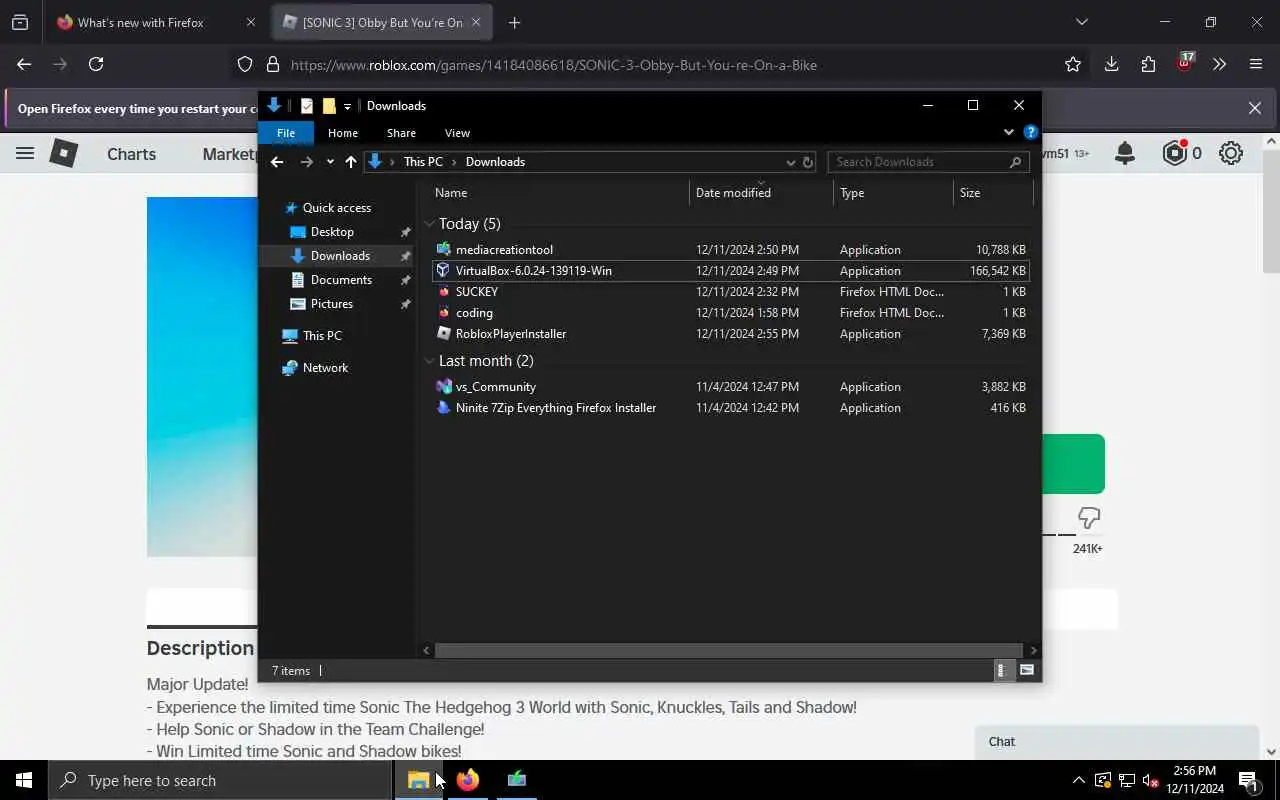Click New folder icon in quick access toolbar
Screen dimensions: 1280x800
coord(329,106)
